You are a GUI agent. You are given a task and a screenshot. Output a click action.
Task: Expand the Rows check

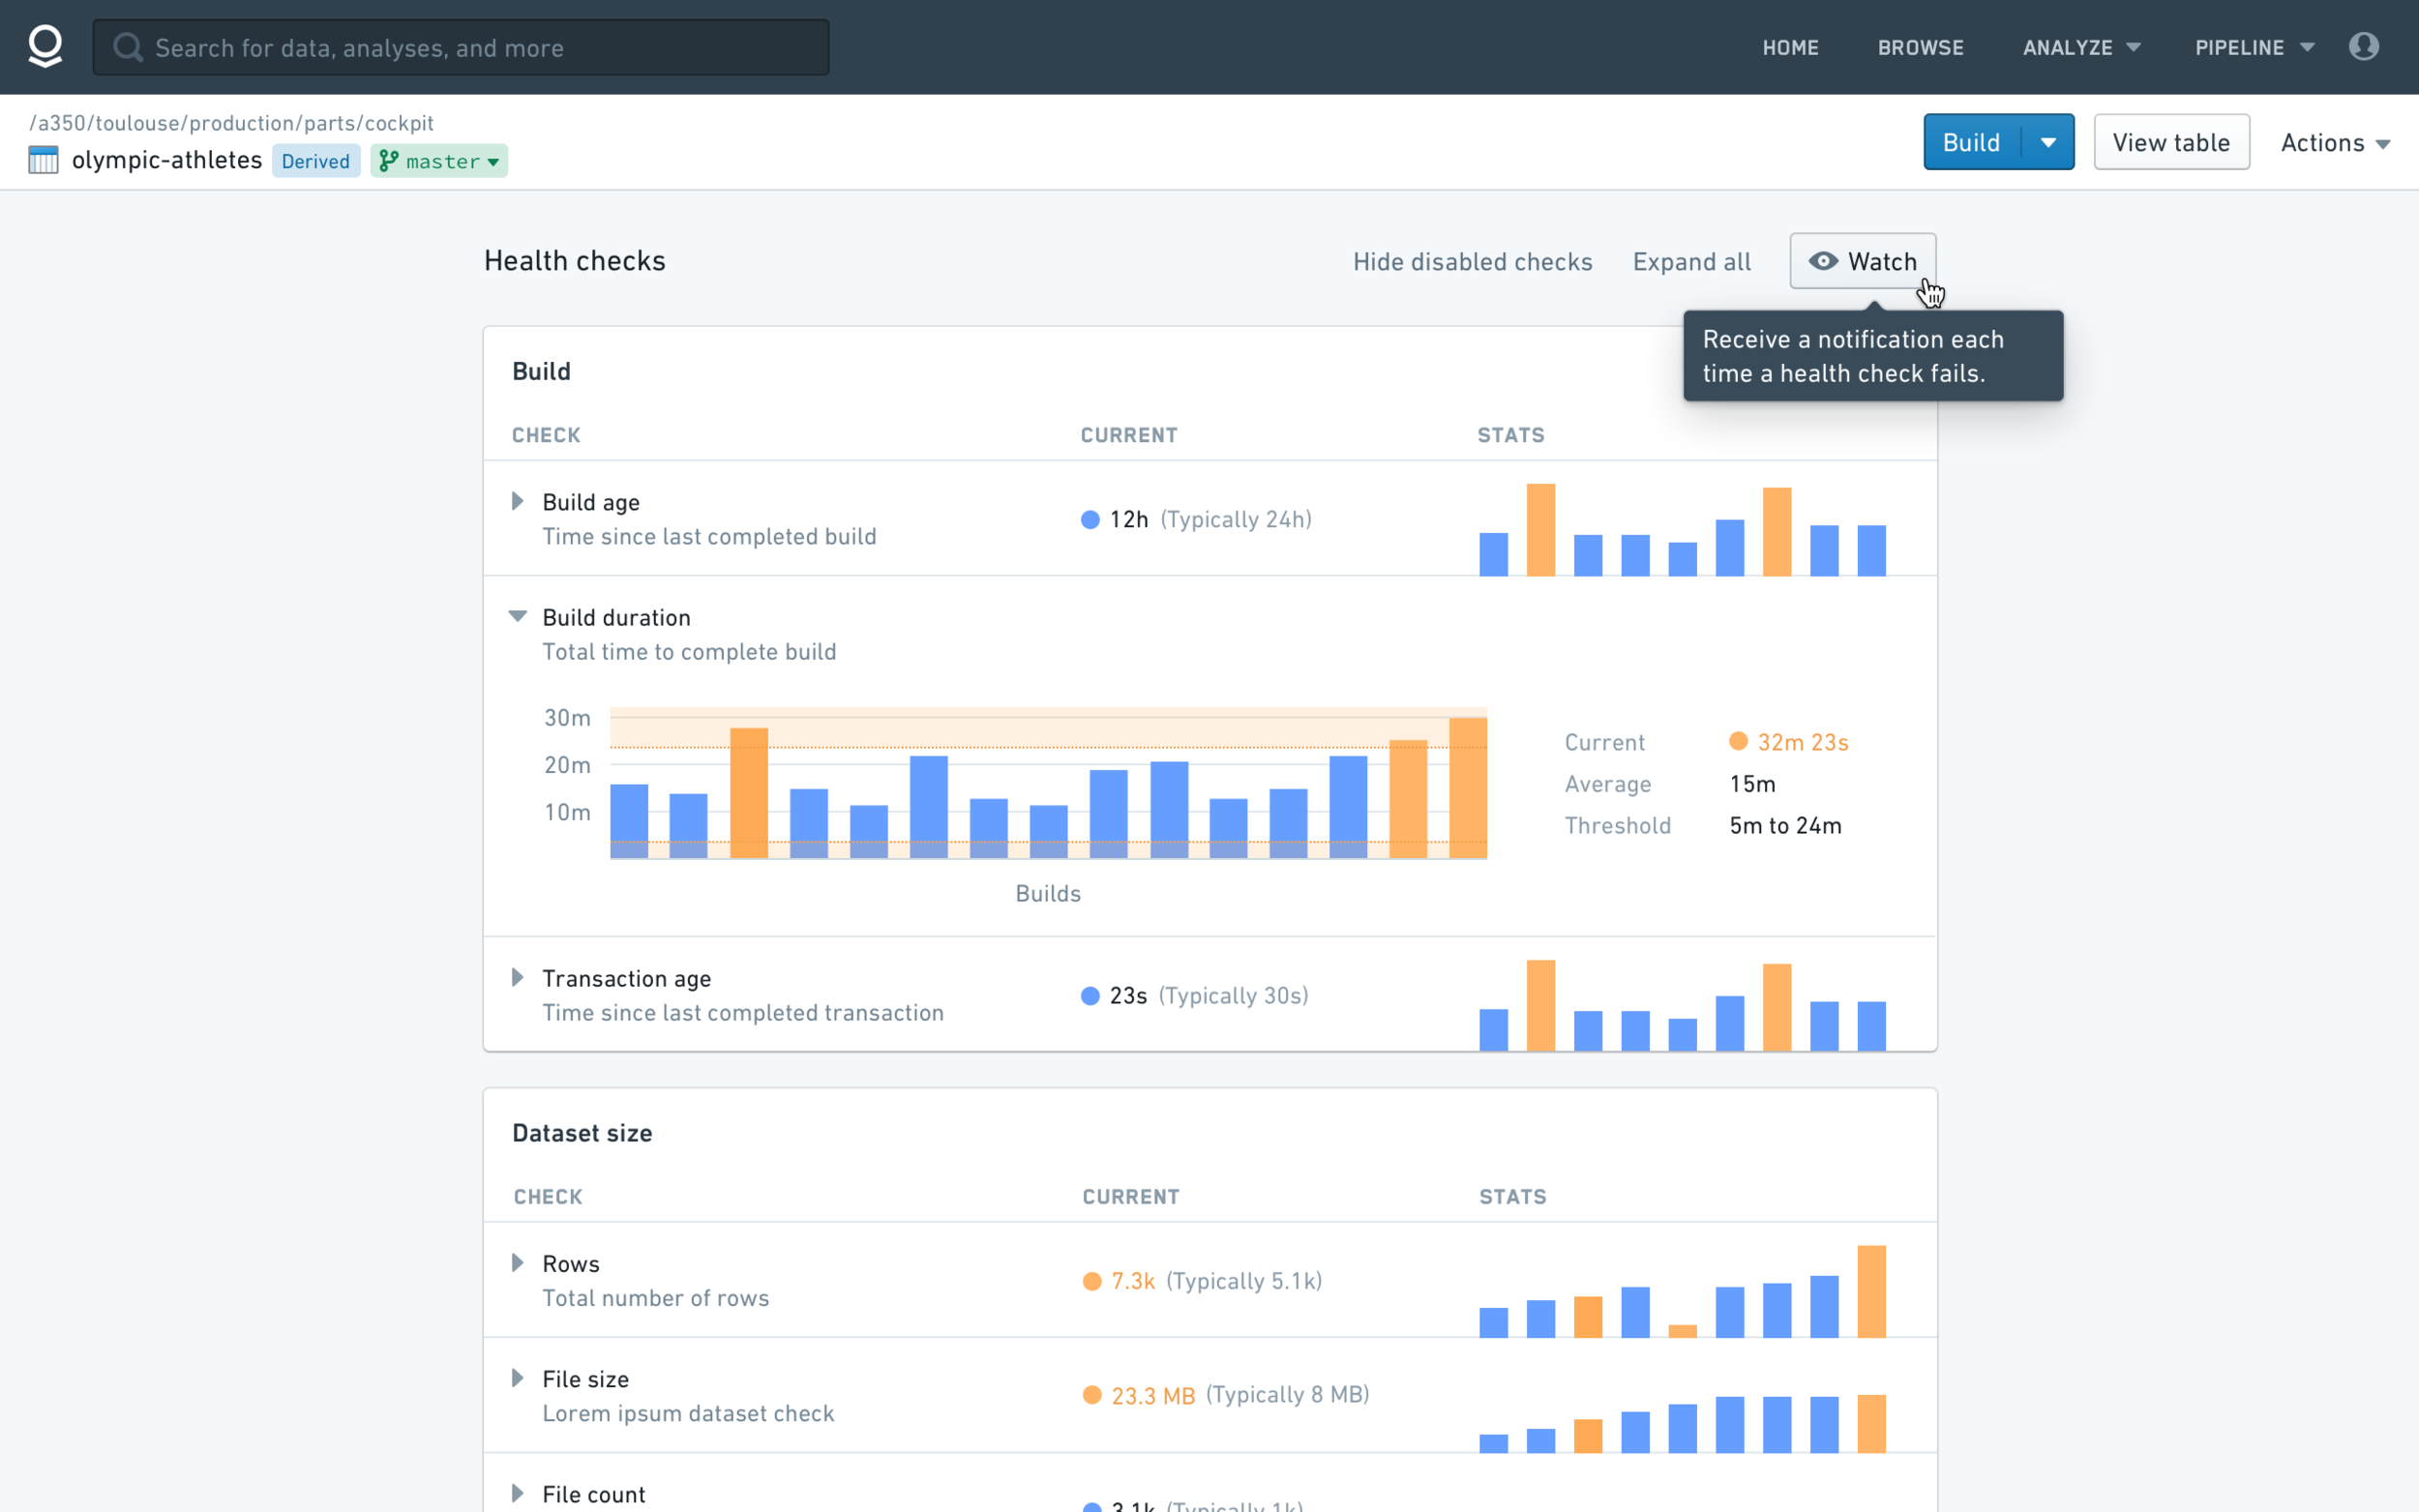(517, 1262)
